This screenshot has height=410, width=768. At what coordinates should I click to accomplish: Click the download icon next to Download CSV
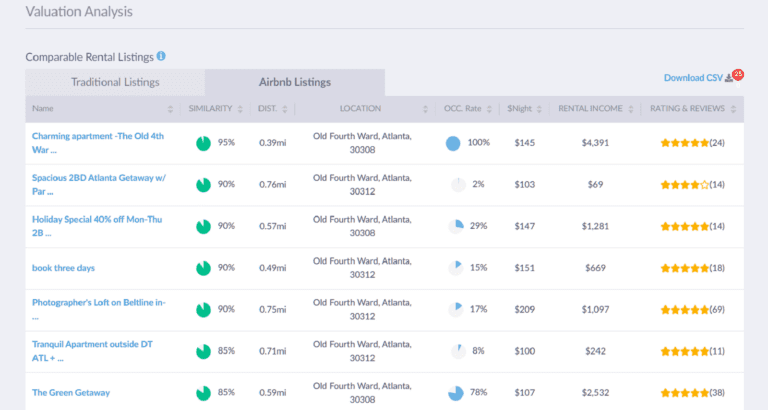click(729, 78)
